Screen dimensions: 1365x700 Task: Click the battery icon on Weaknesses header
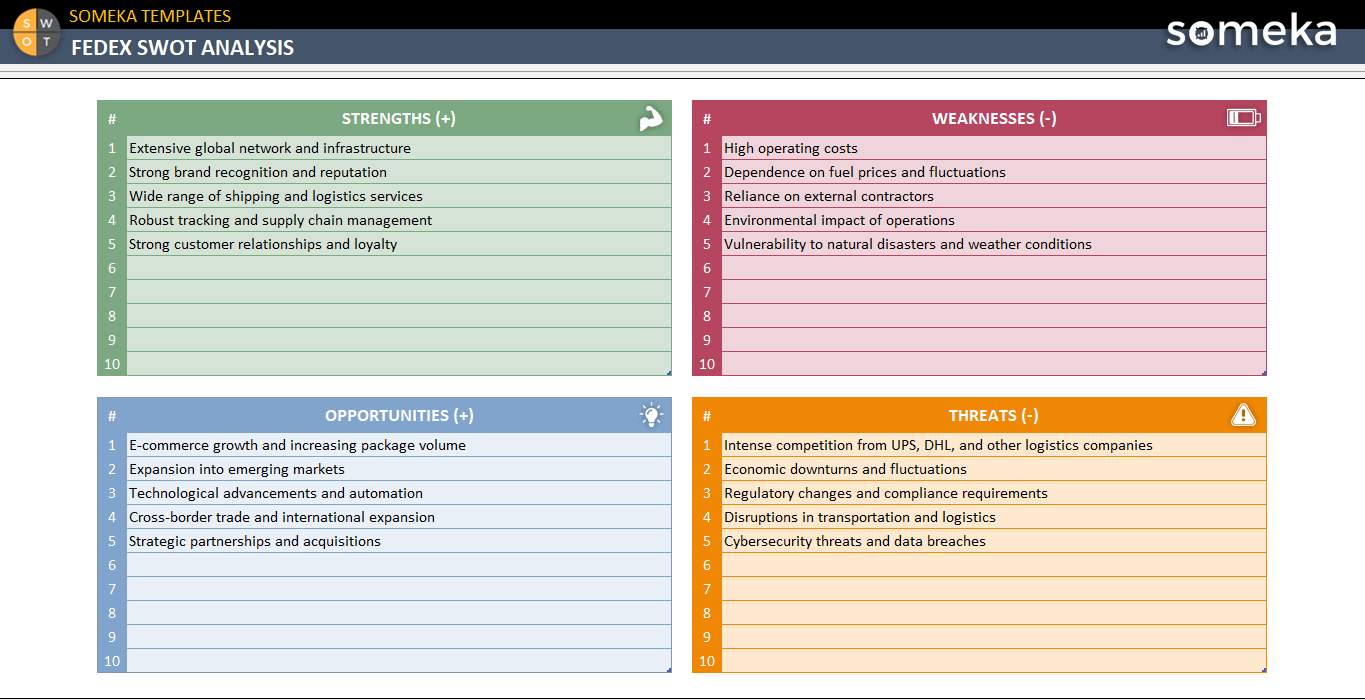pyautogui.click(x=1242, y=117)
